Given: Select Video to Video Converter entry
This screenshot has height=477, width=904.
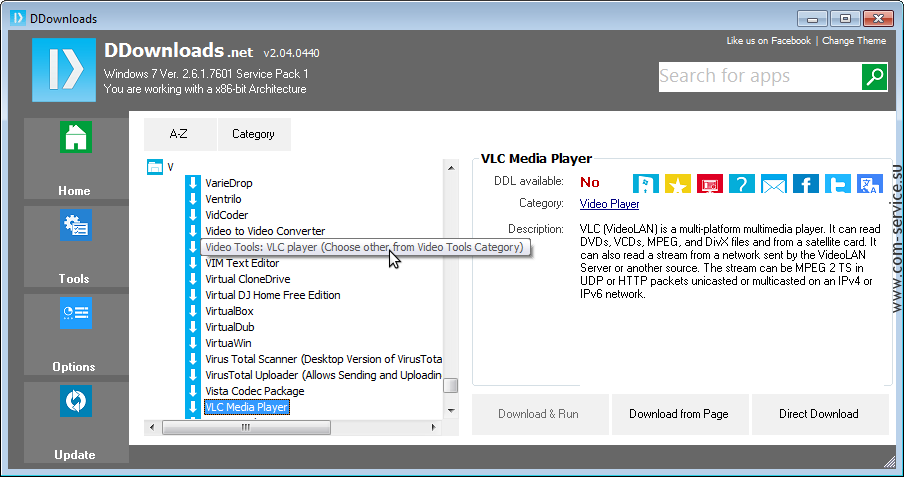Looking at the screenshot, I should [265, 231].
